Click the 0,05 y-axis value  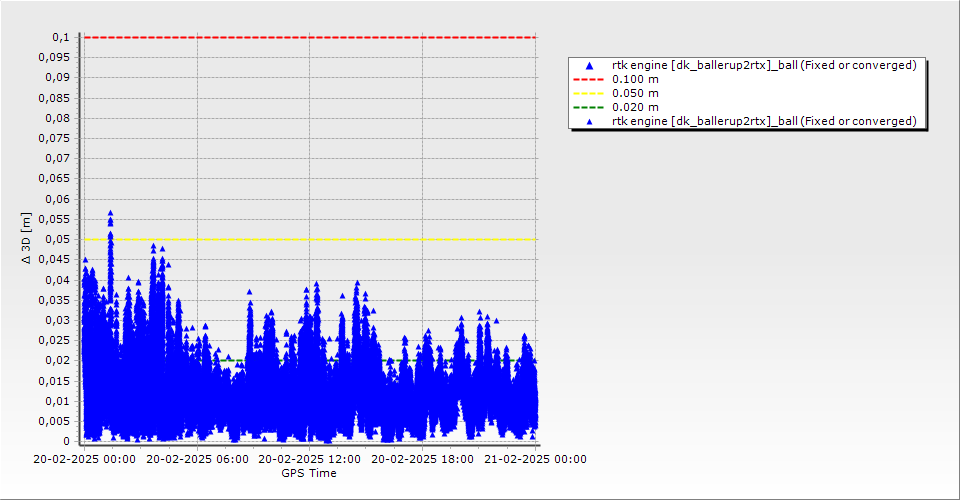click(58, 239)
